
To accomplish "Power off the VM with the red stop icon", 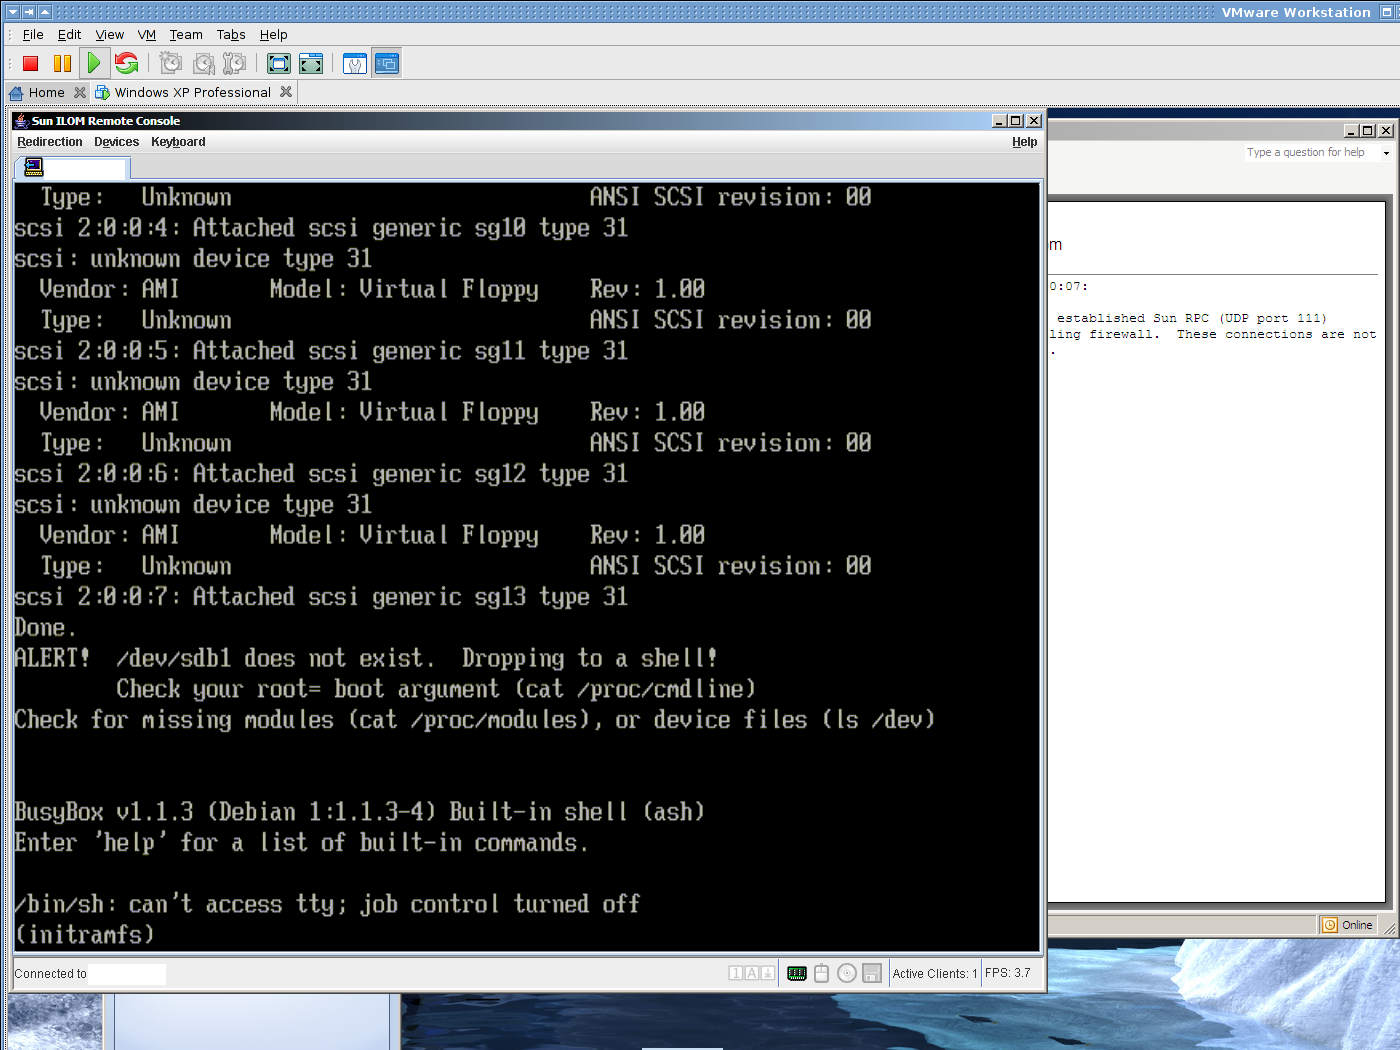I will tap(31, 64).
